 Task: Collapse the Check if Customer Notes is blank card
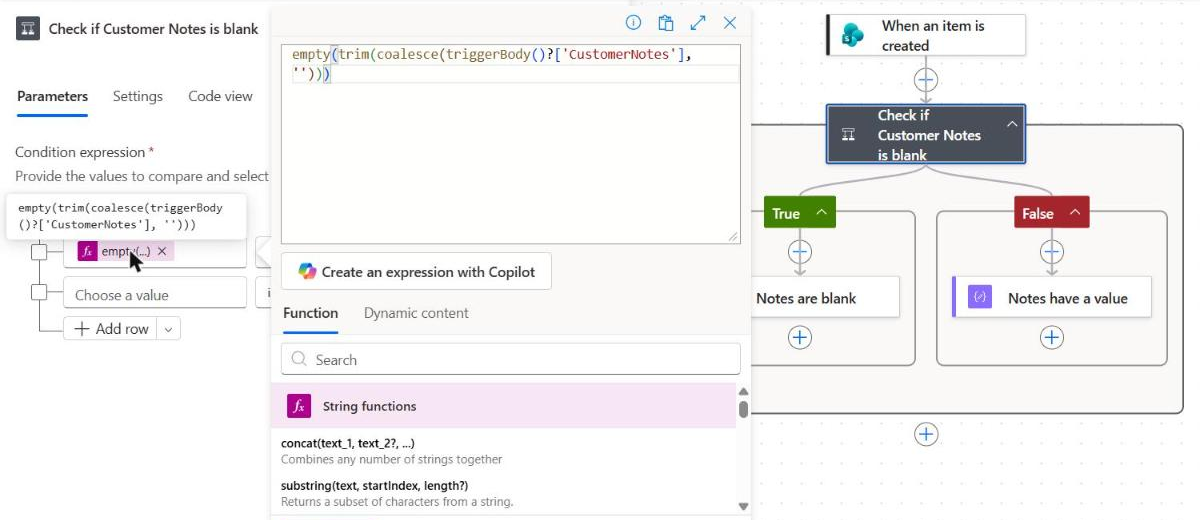pyautogui.click(x=1011, y=124)
